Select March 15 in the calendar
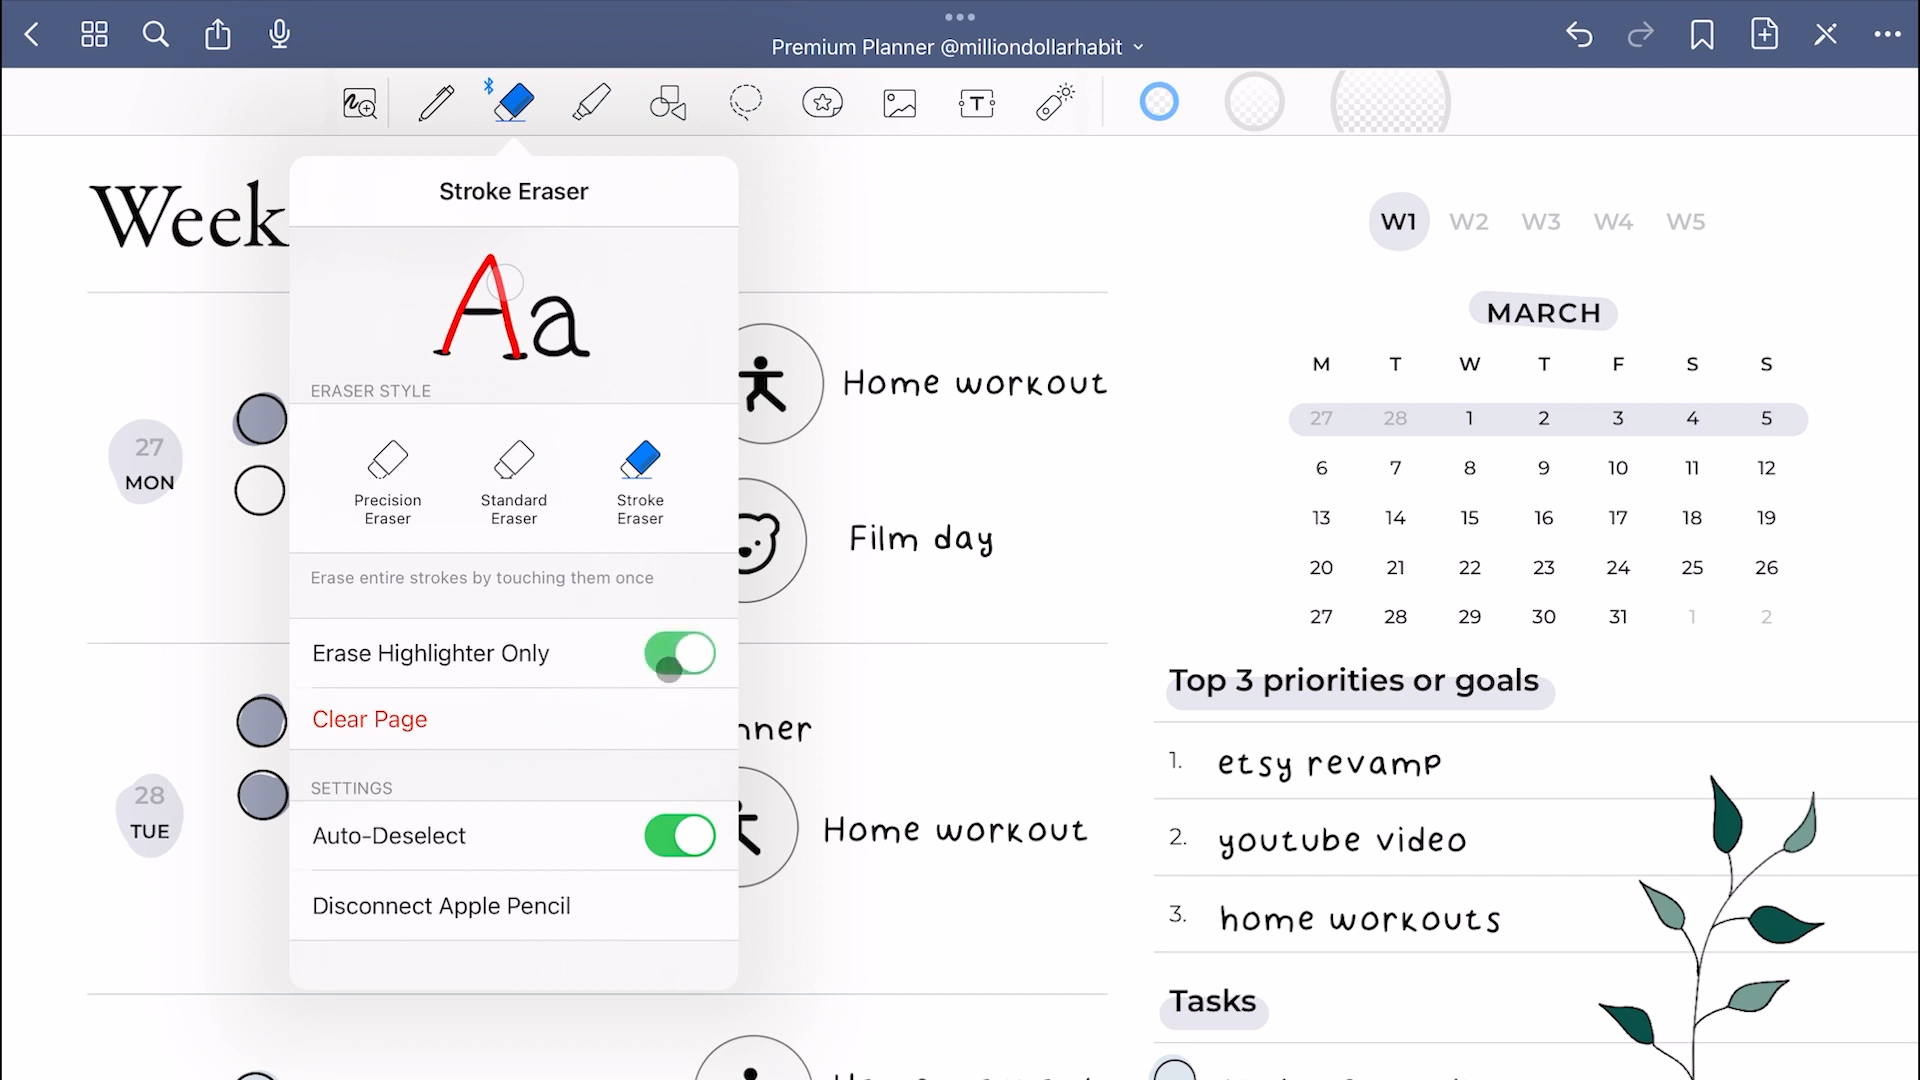 1469,518
